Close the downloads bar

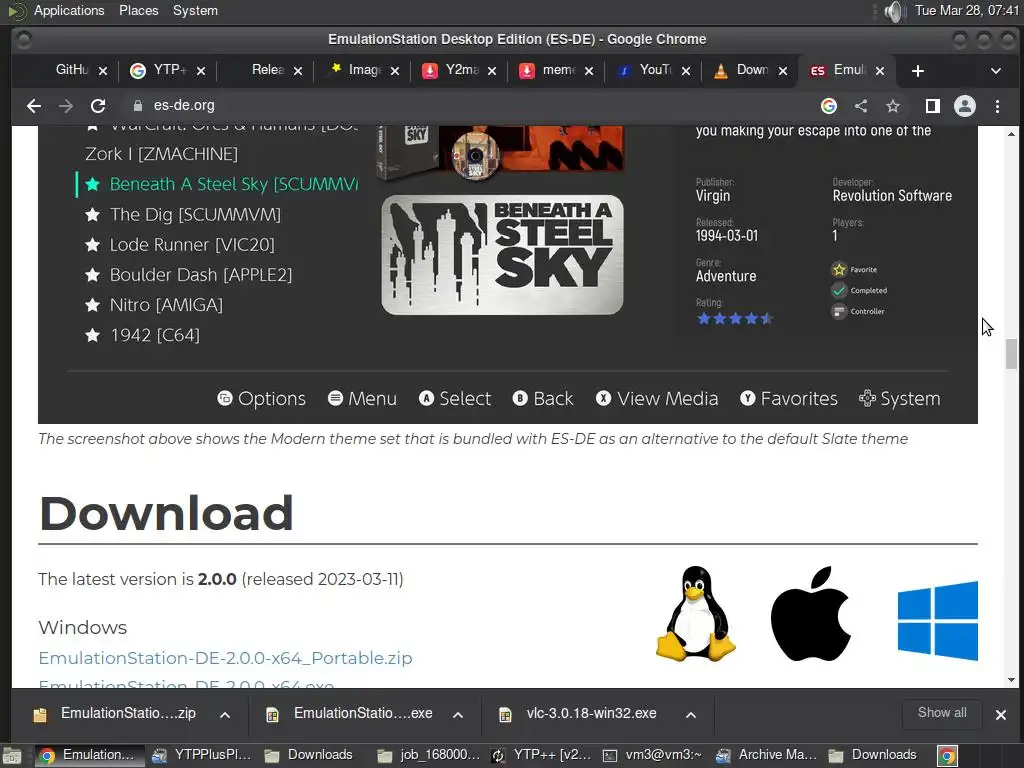click(x=1000, y=715)
